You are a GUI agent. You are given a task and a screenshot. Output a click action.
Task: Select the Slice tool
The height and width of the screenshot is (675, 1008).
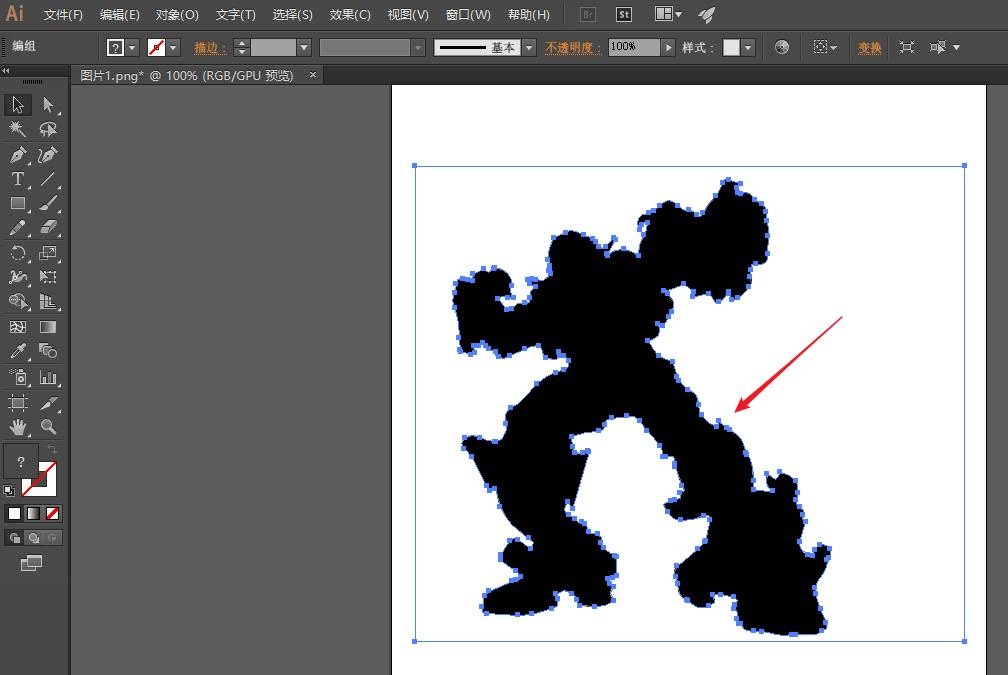(48, 402)
